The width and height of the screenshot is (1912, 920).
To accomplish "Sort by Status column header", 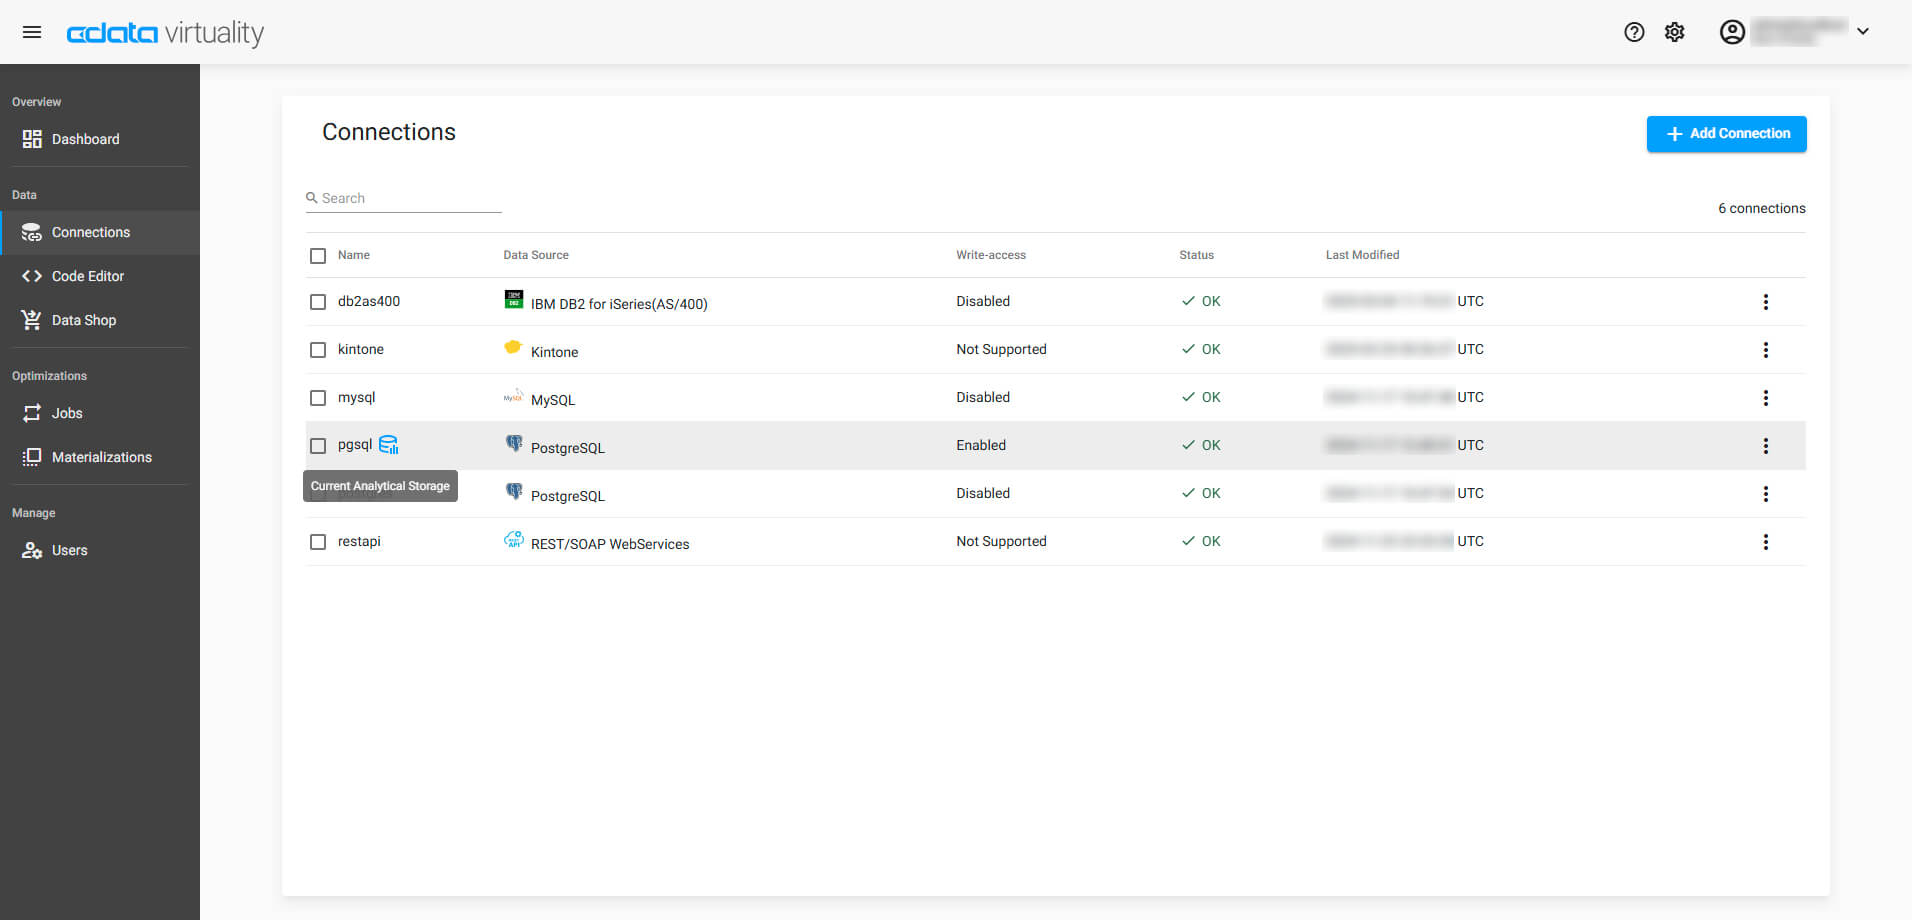I will 1196,256.
